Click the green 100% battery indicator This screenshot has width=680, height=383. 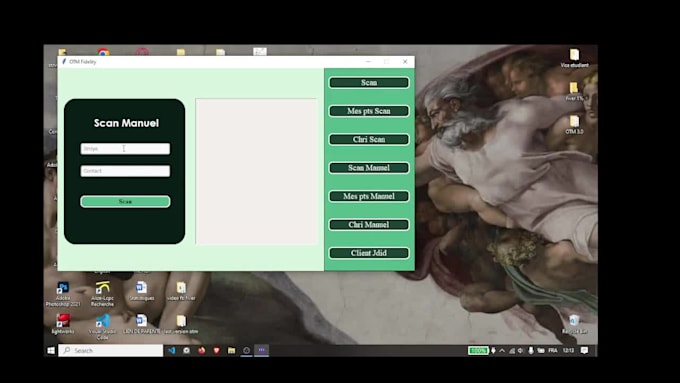point(478,350)
